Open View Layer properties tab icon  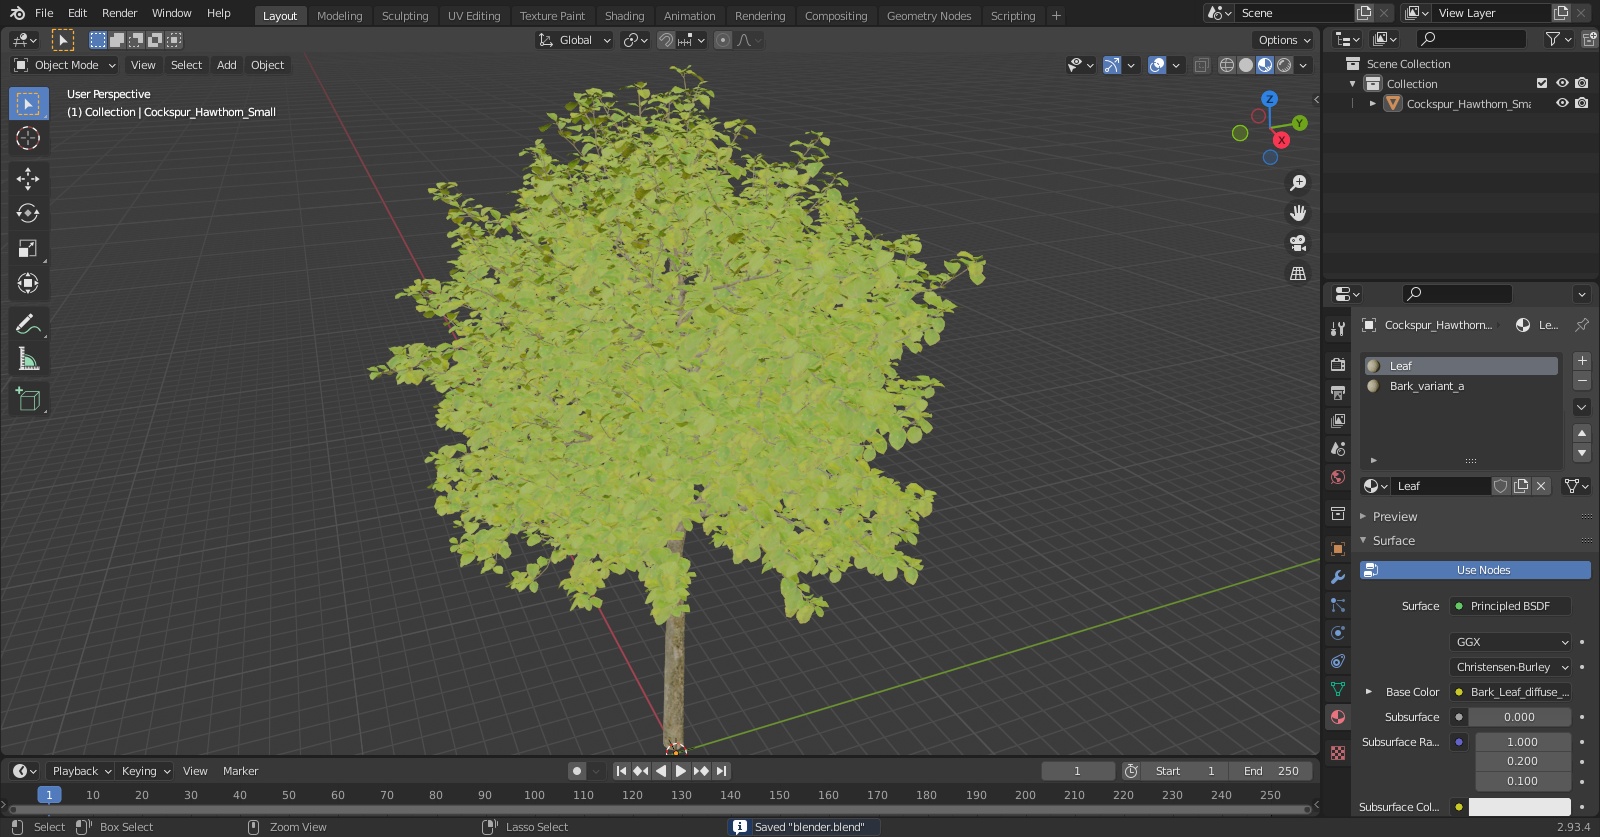coord(1338,420)
